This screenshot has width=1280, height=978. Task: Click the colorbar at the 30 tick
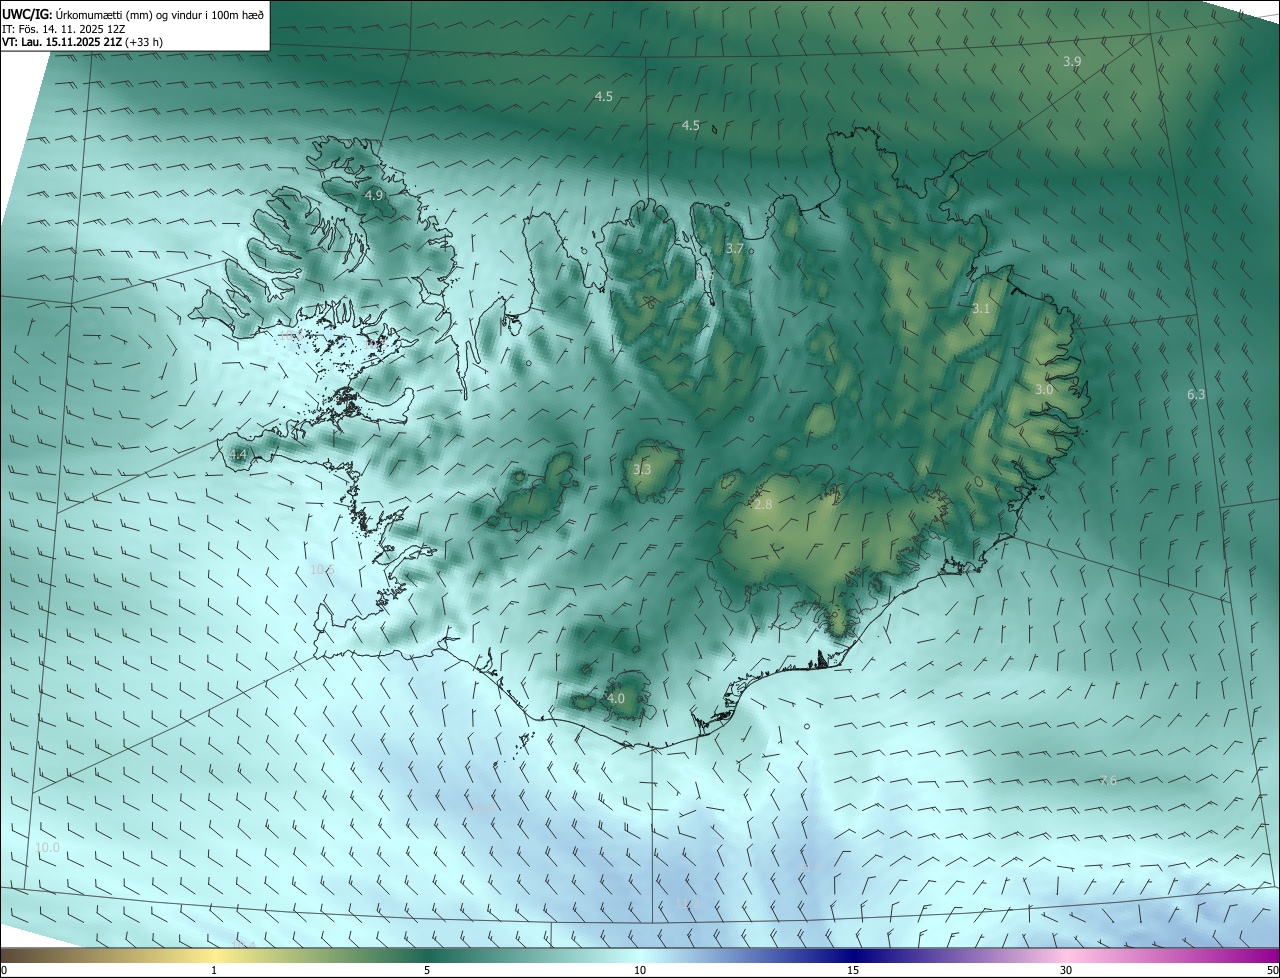(1066, 970)
